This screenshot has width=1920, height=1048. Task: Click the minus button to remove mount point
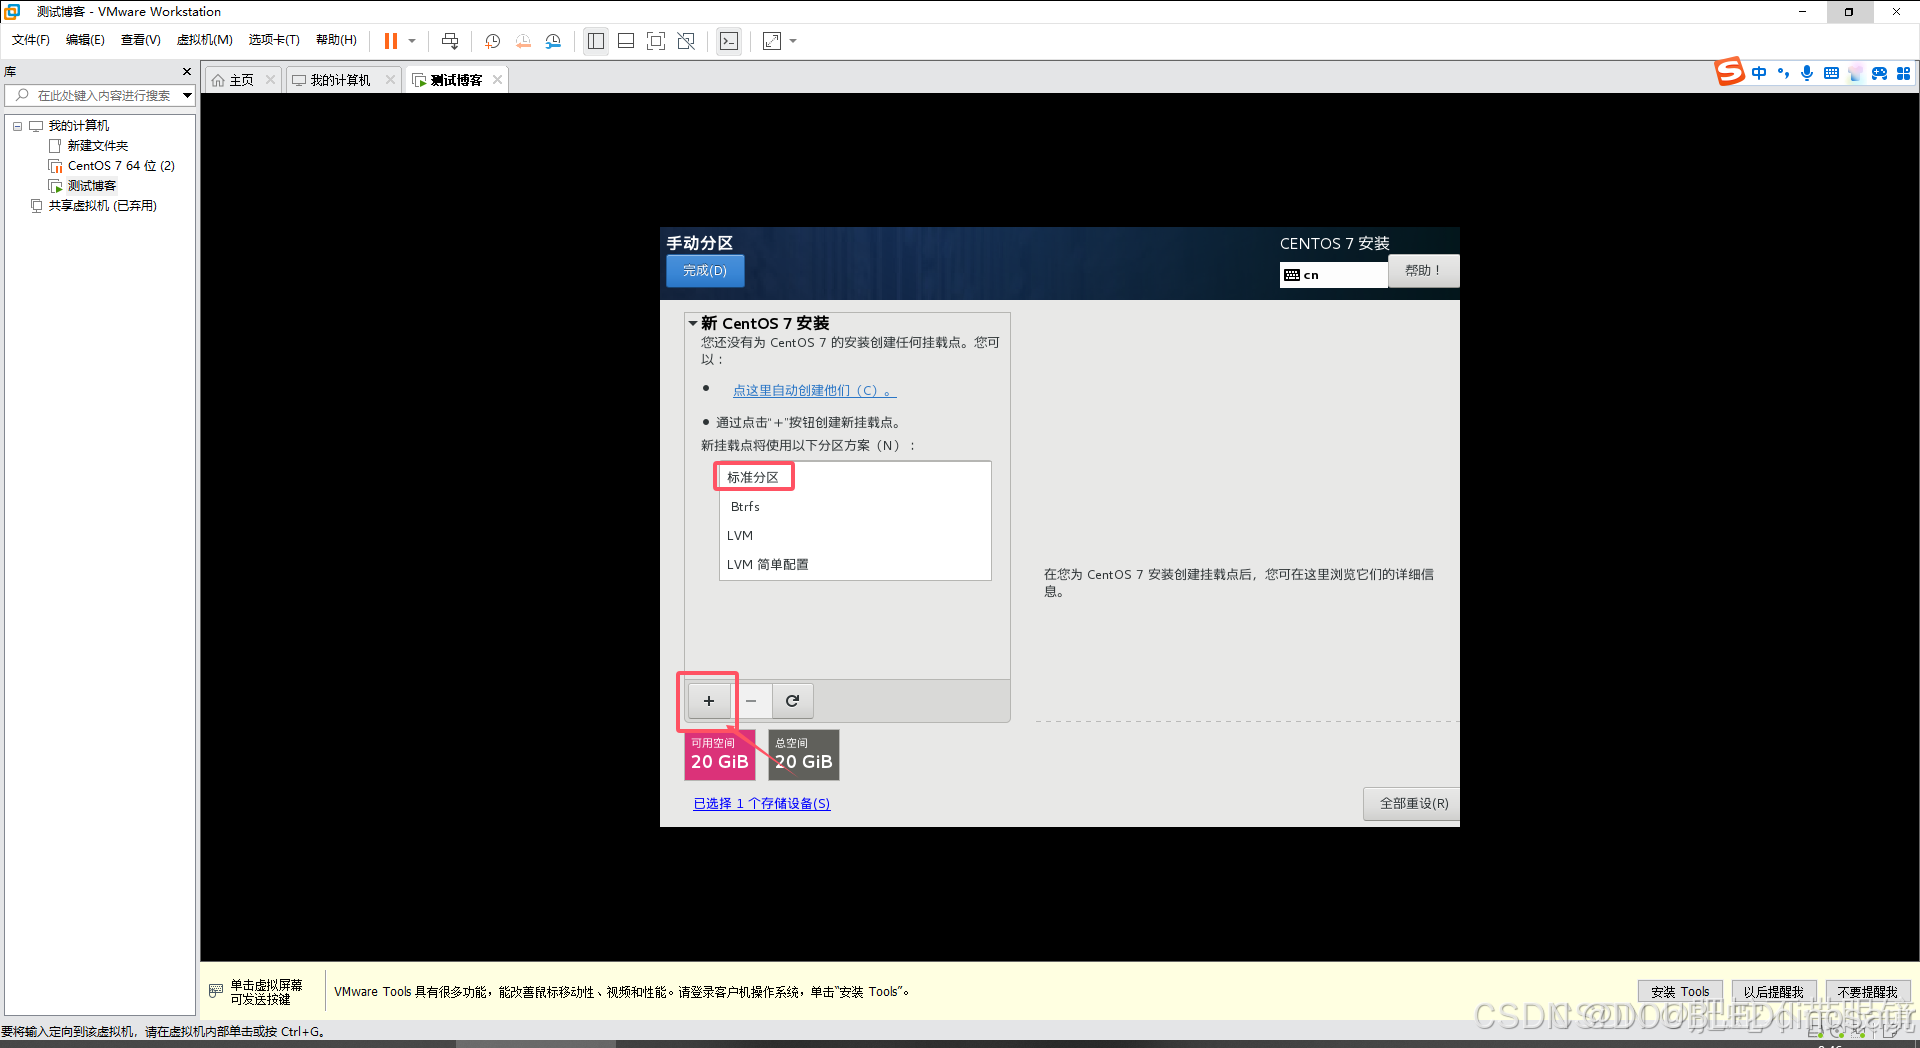[751, 701]
